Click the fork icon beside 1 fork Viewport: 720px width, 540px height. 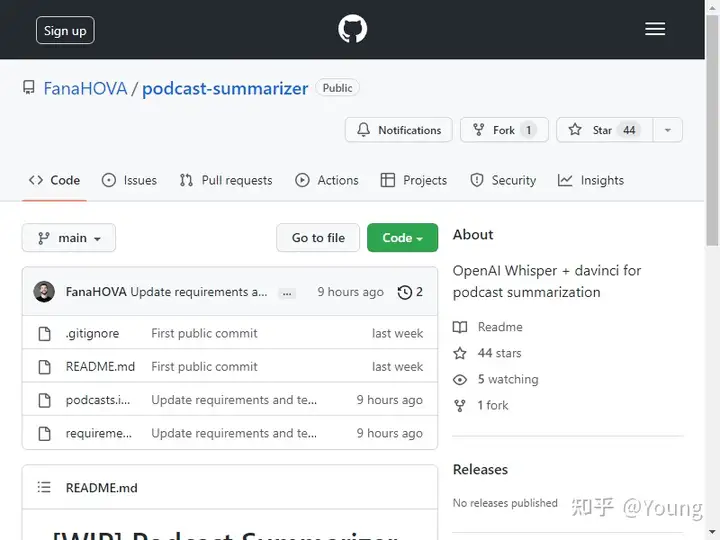[x=460, y=405]
